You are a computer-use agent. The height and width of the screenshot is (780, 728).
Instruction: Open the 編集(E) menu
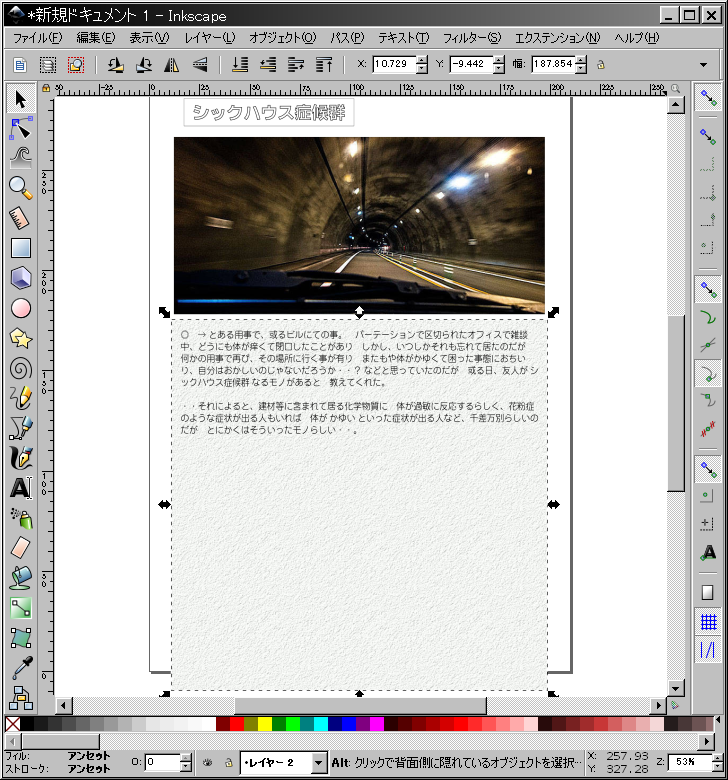coord(96,38)
